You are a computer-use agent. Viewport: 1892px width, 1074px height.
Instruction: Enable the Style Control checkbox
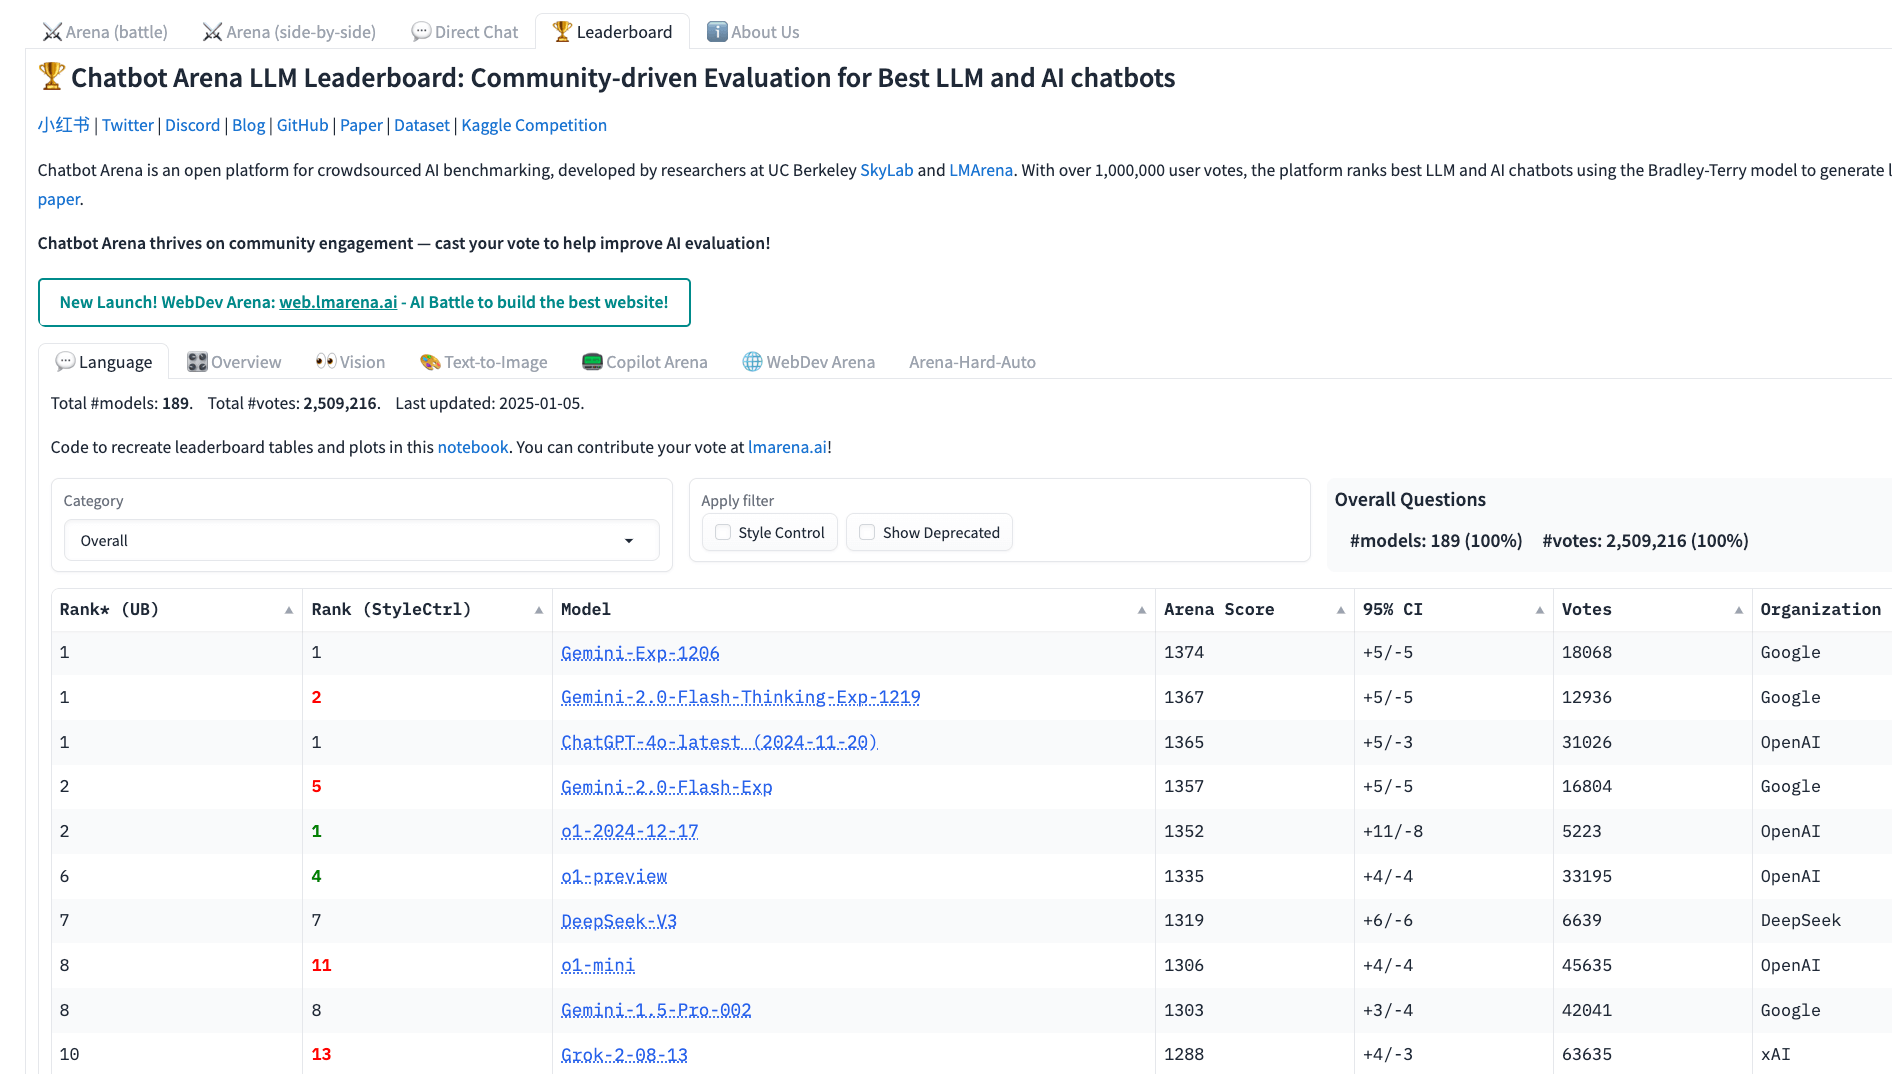tap(723, 533)
